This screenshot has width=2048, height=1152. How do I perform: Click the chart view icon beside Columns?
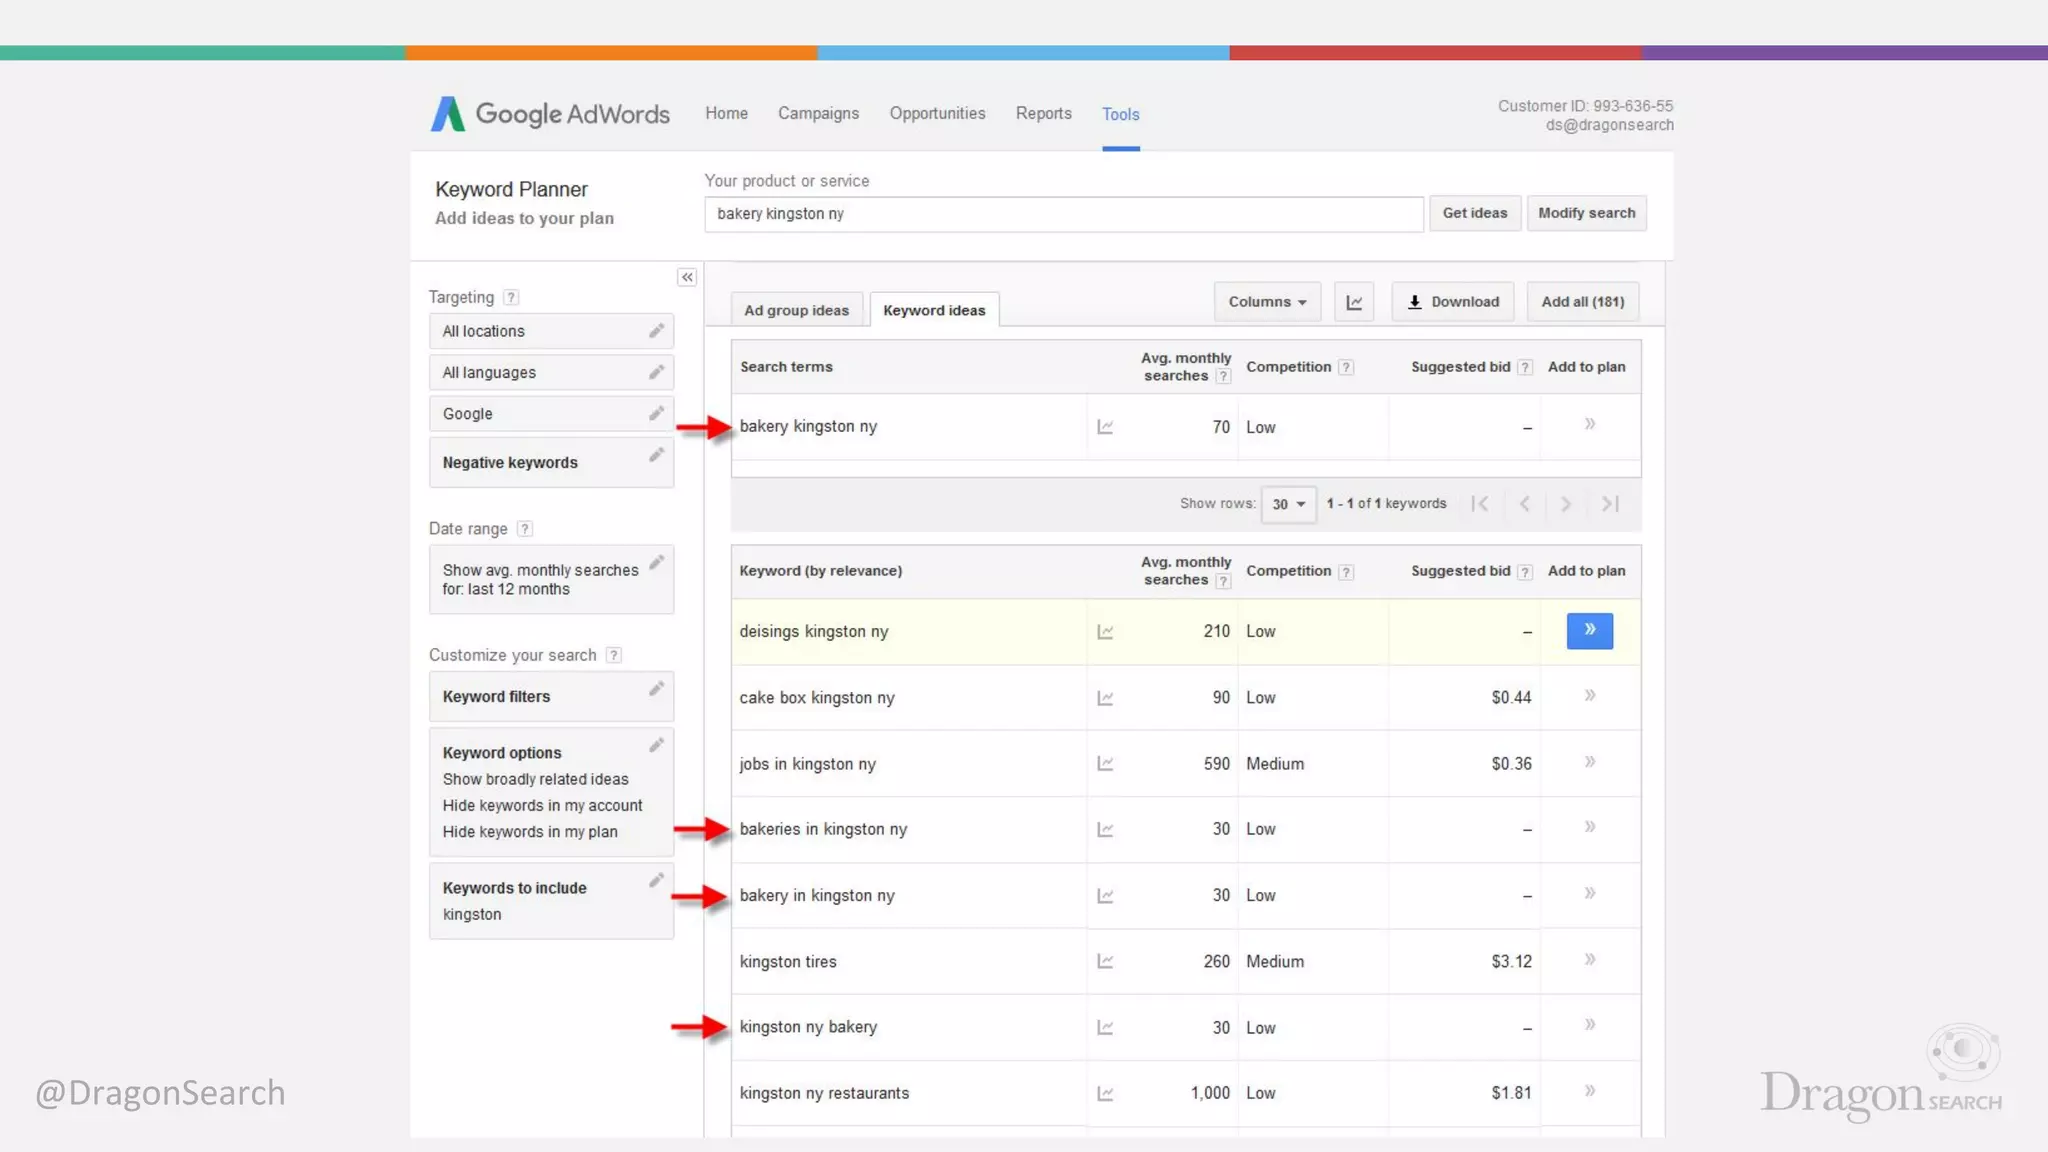[x=1354, y=302]
